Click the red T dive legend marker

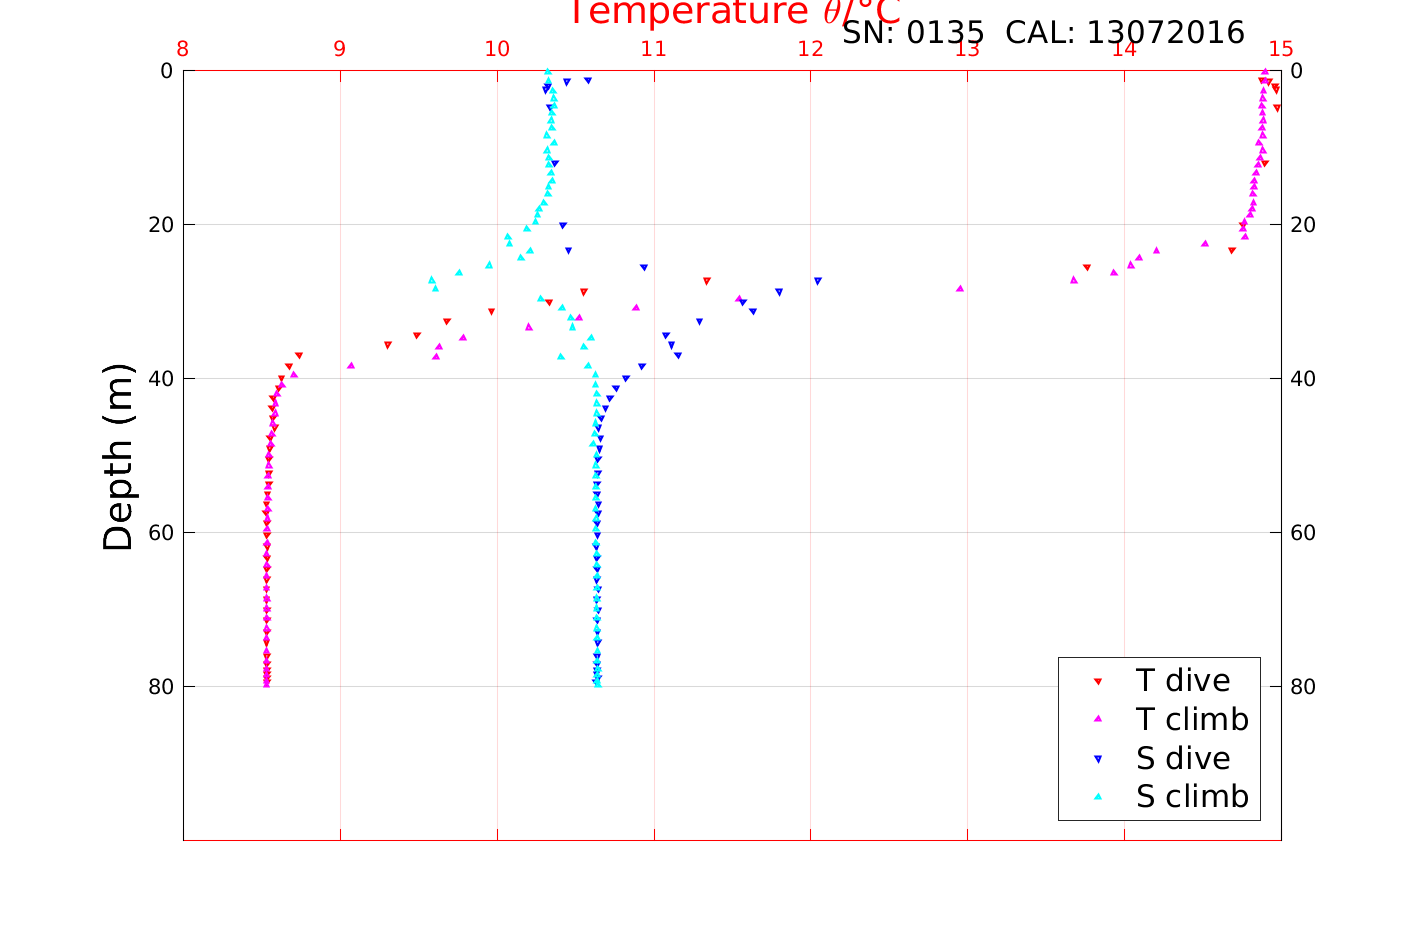[x=1097, y=681]
